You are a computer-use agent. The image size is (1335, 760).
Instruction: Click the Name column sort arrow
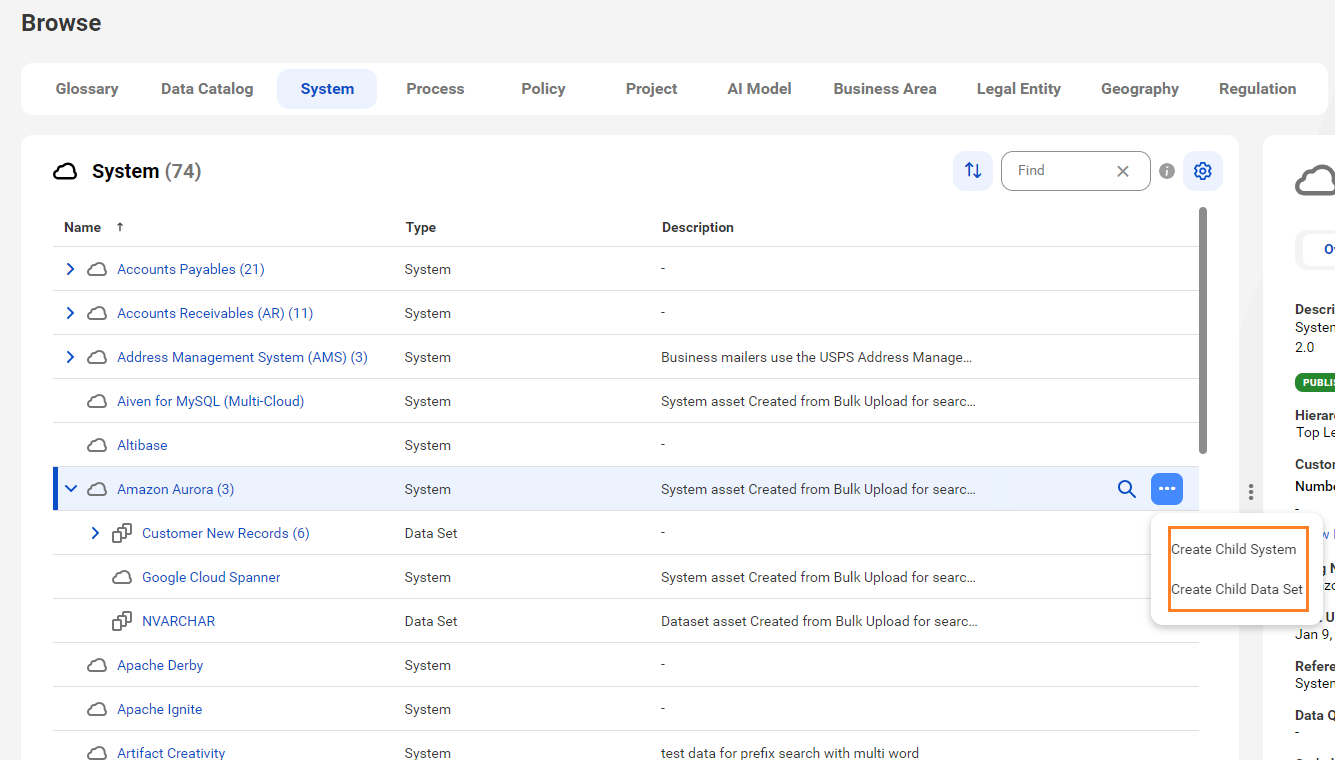(120, 227)
